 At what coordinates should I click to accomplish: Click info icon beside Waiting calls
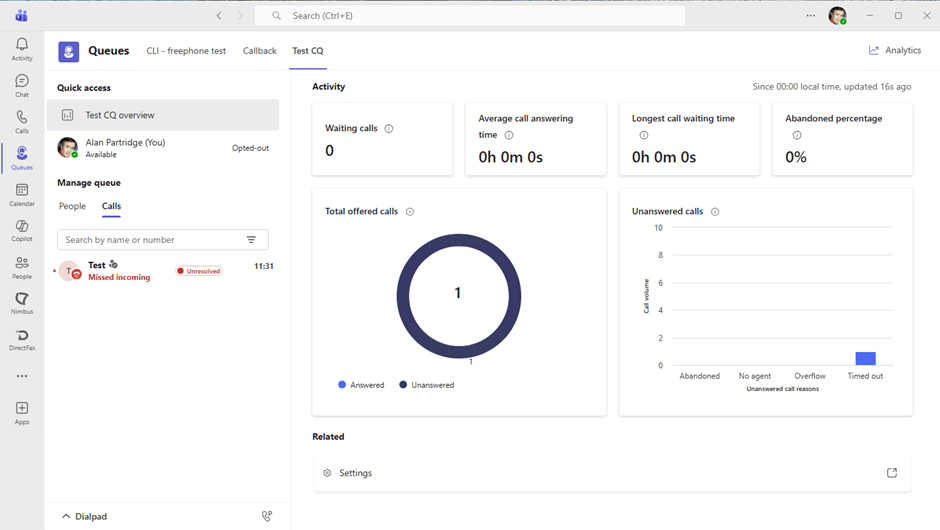(x=389, y=129)
